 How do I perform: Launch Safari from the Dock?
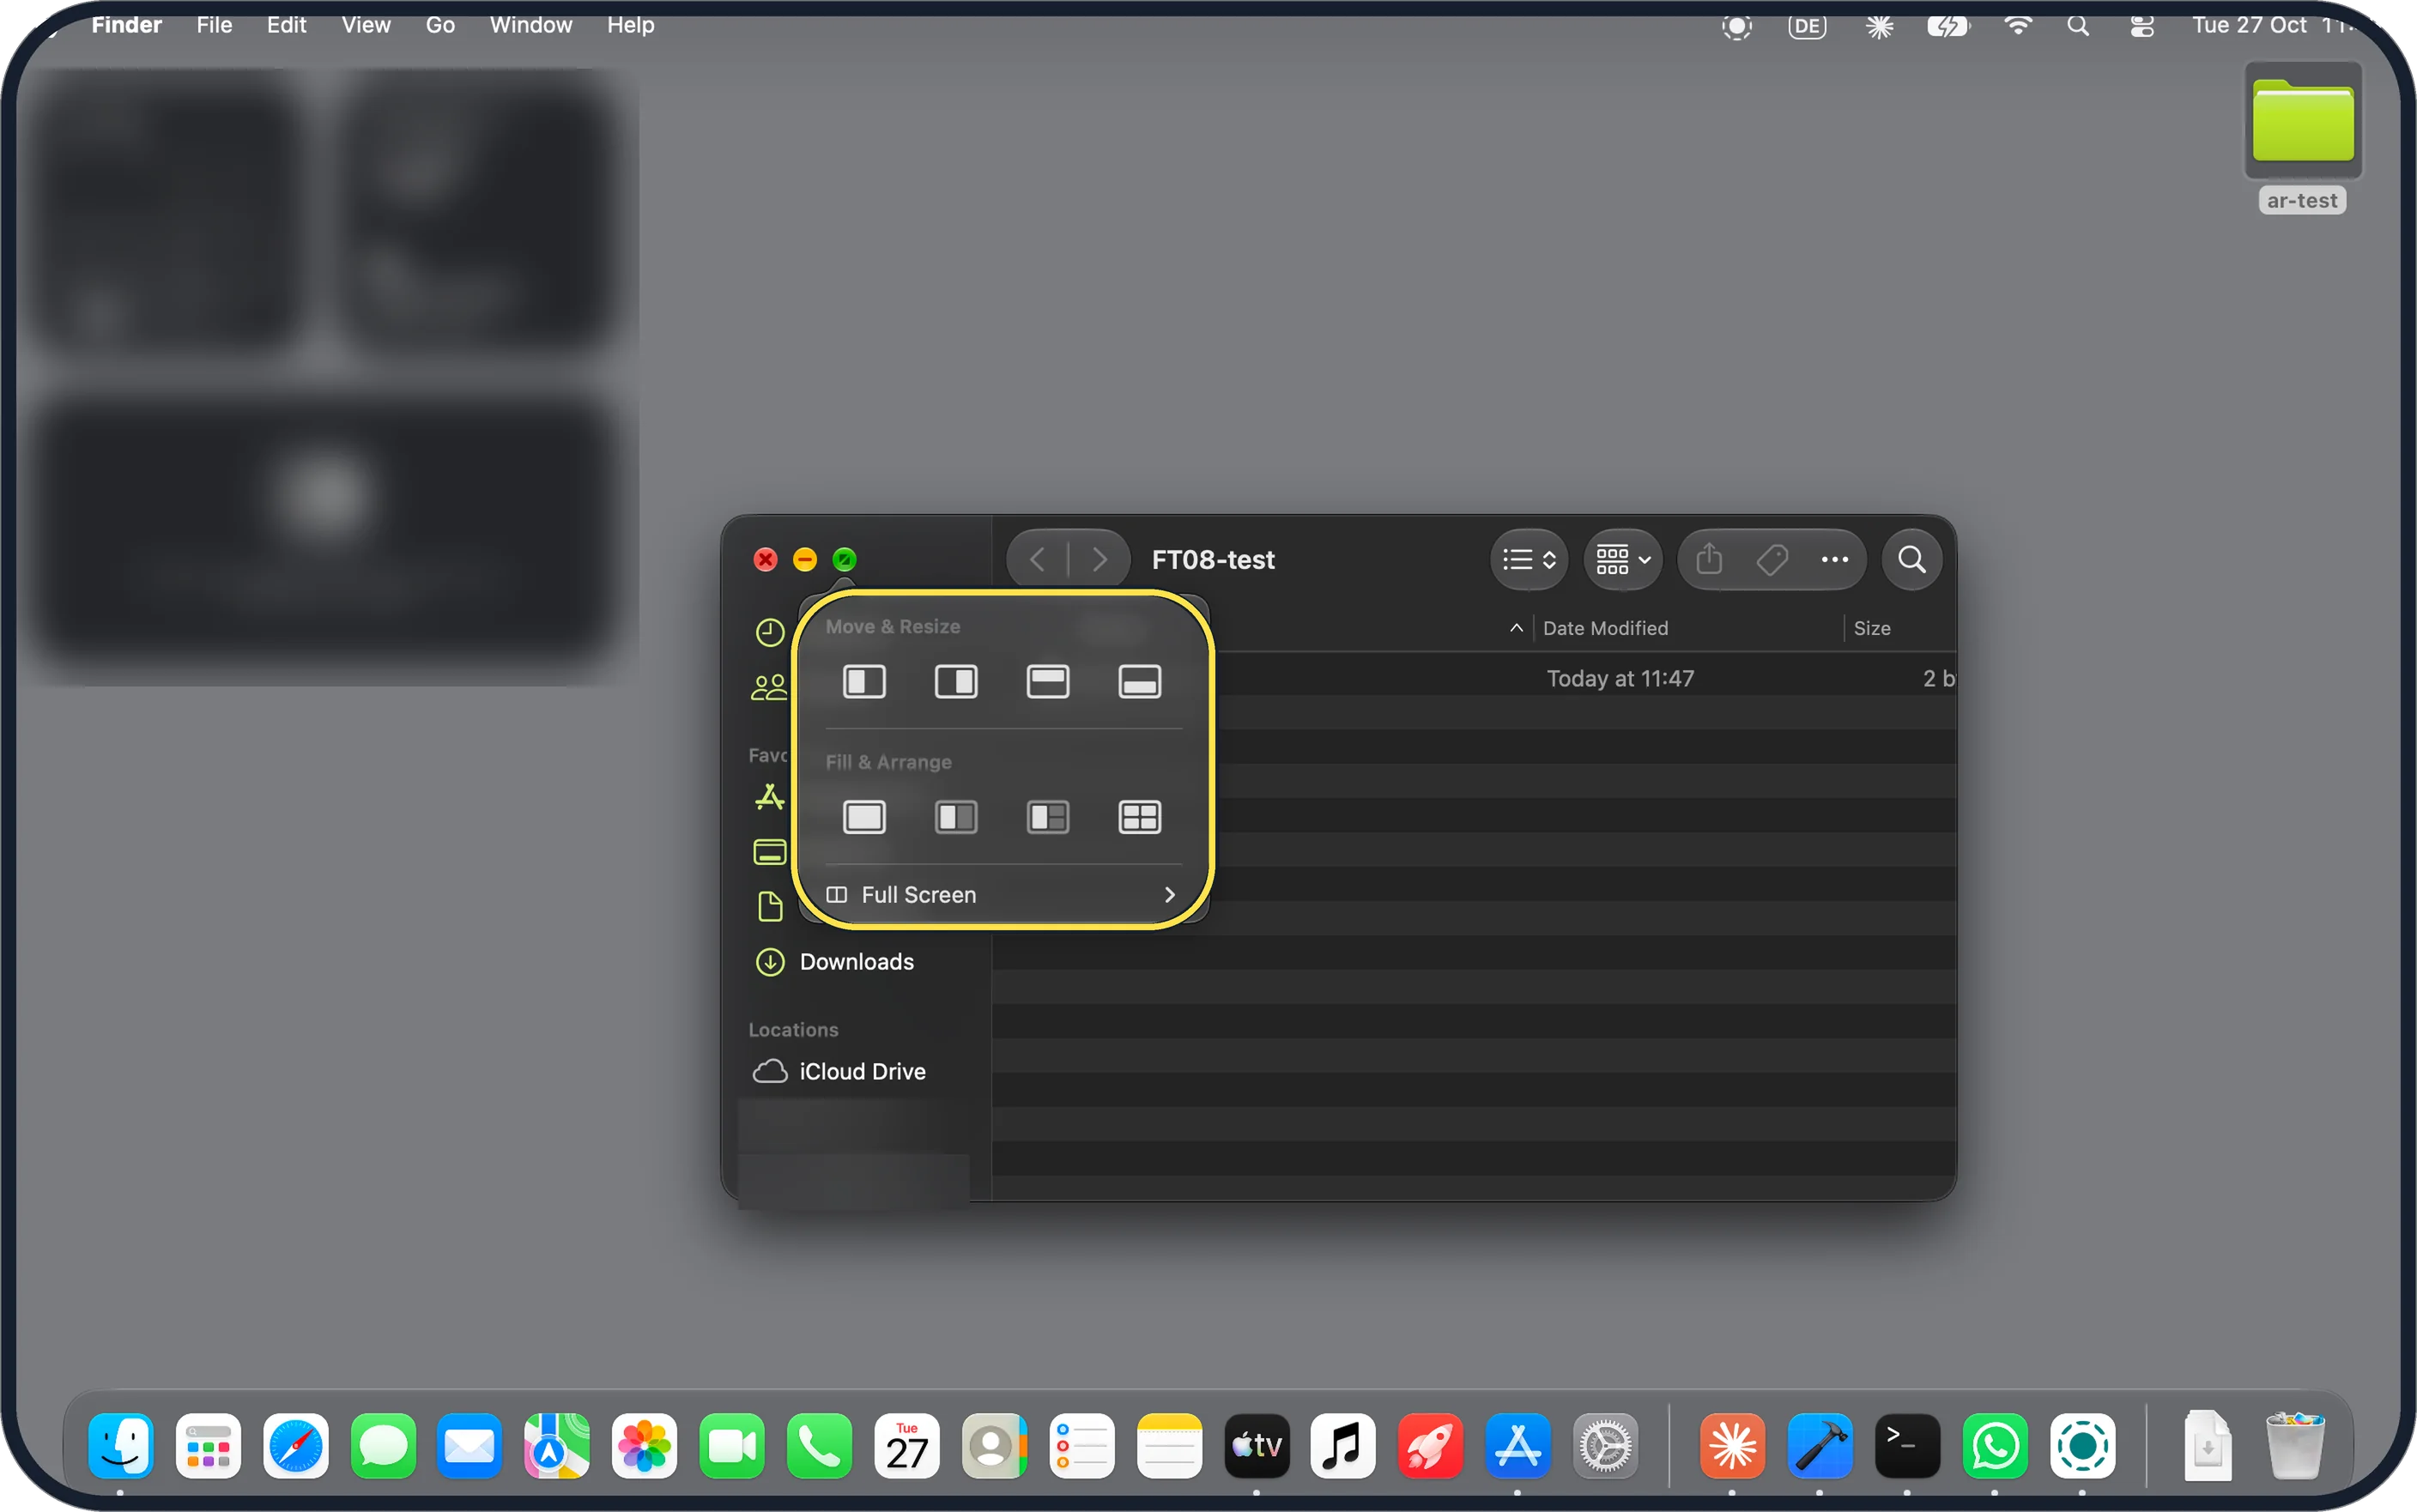click(x=295, y=1446)
